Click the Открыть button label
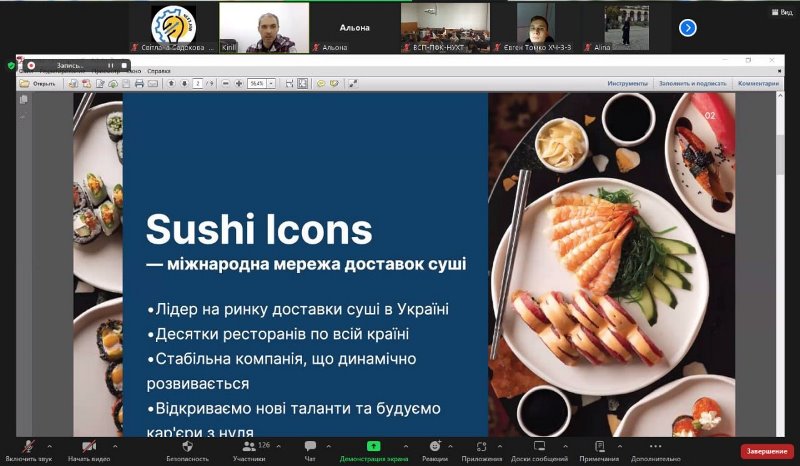Image resolution: width=800 pixels, height=466 pixels. point(44,84)
